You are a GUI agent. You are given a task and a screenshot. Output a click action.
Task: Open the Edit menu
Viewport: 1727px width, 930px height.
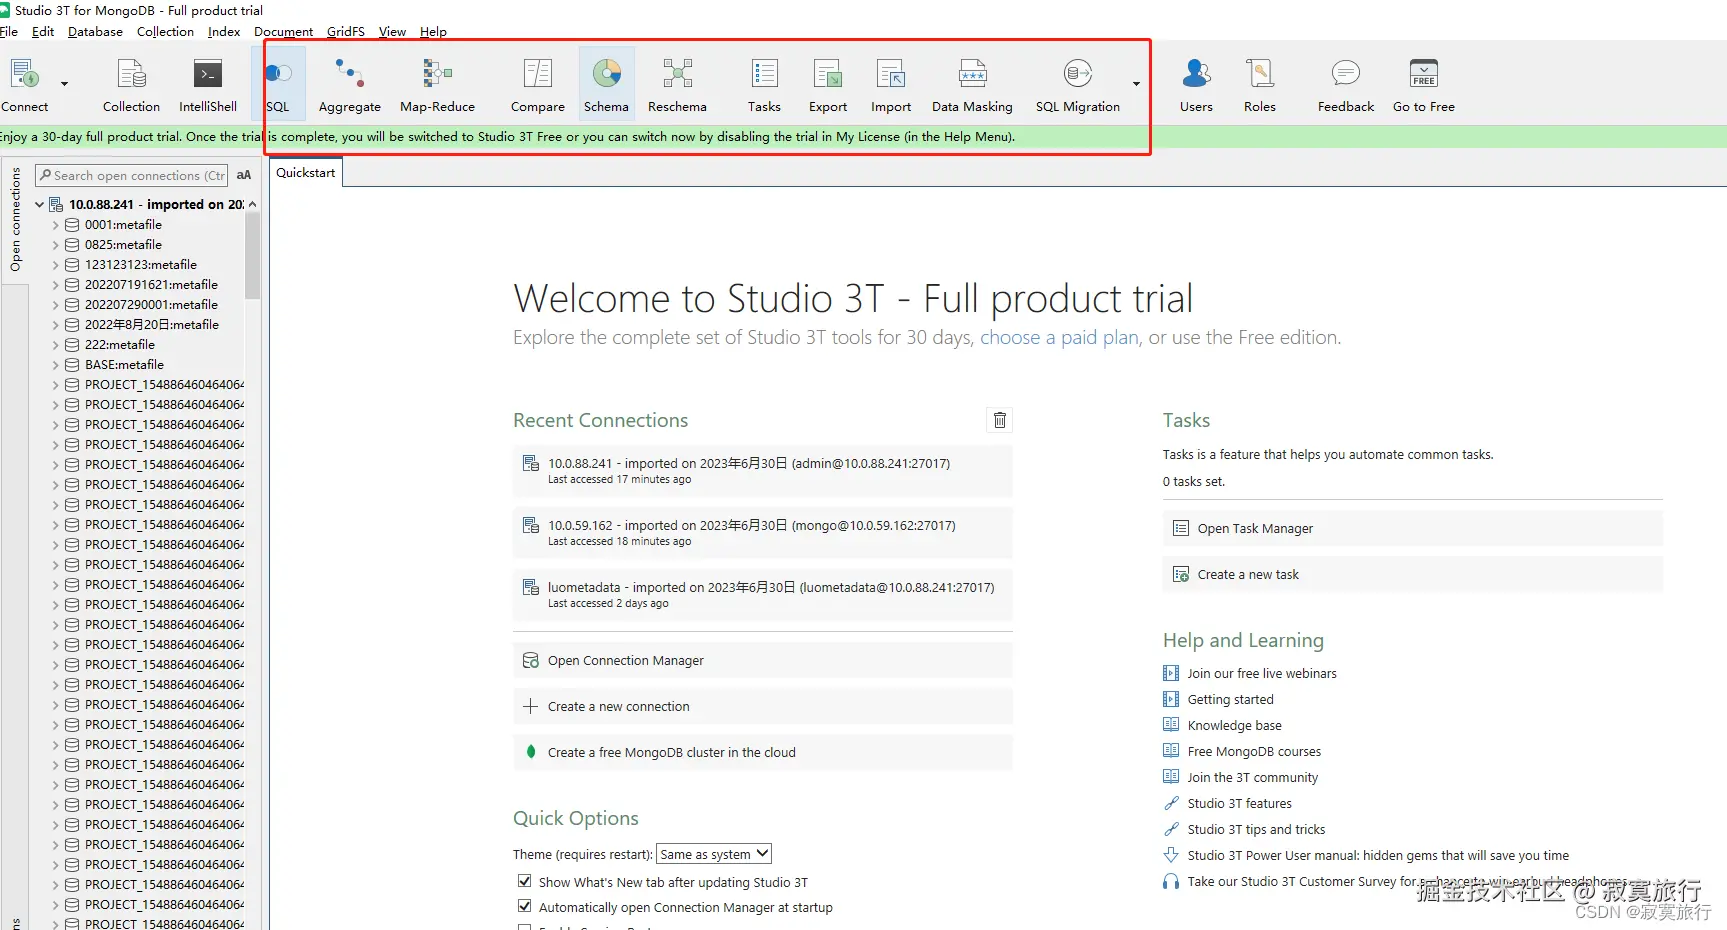click(x=43, y=31)
